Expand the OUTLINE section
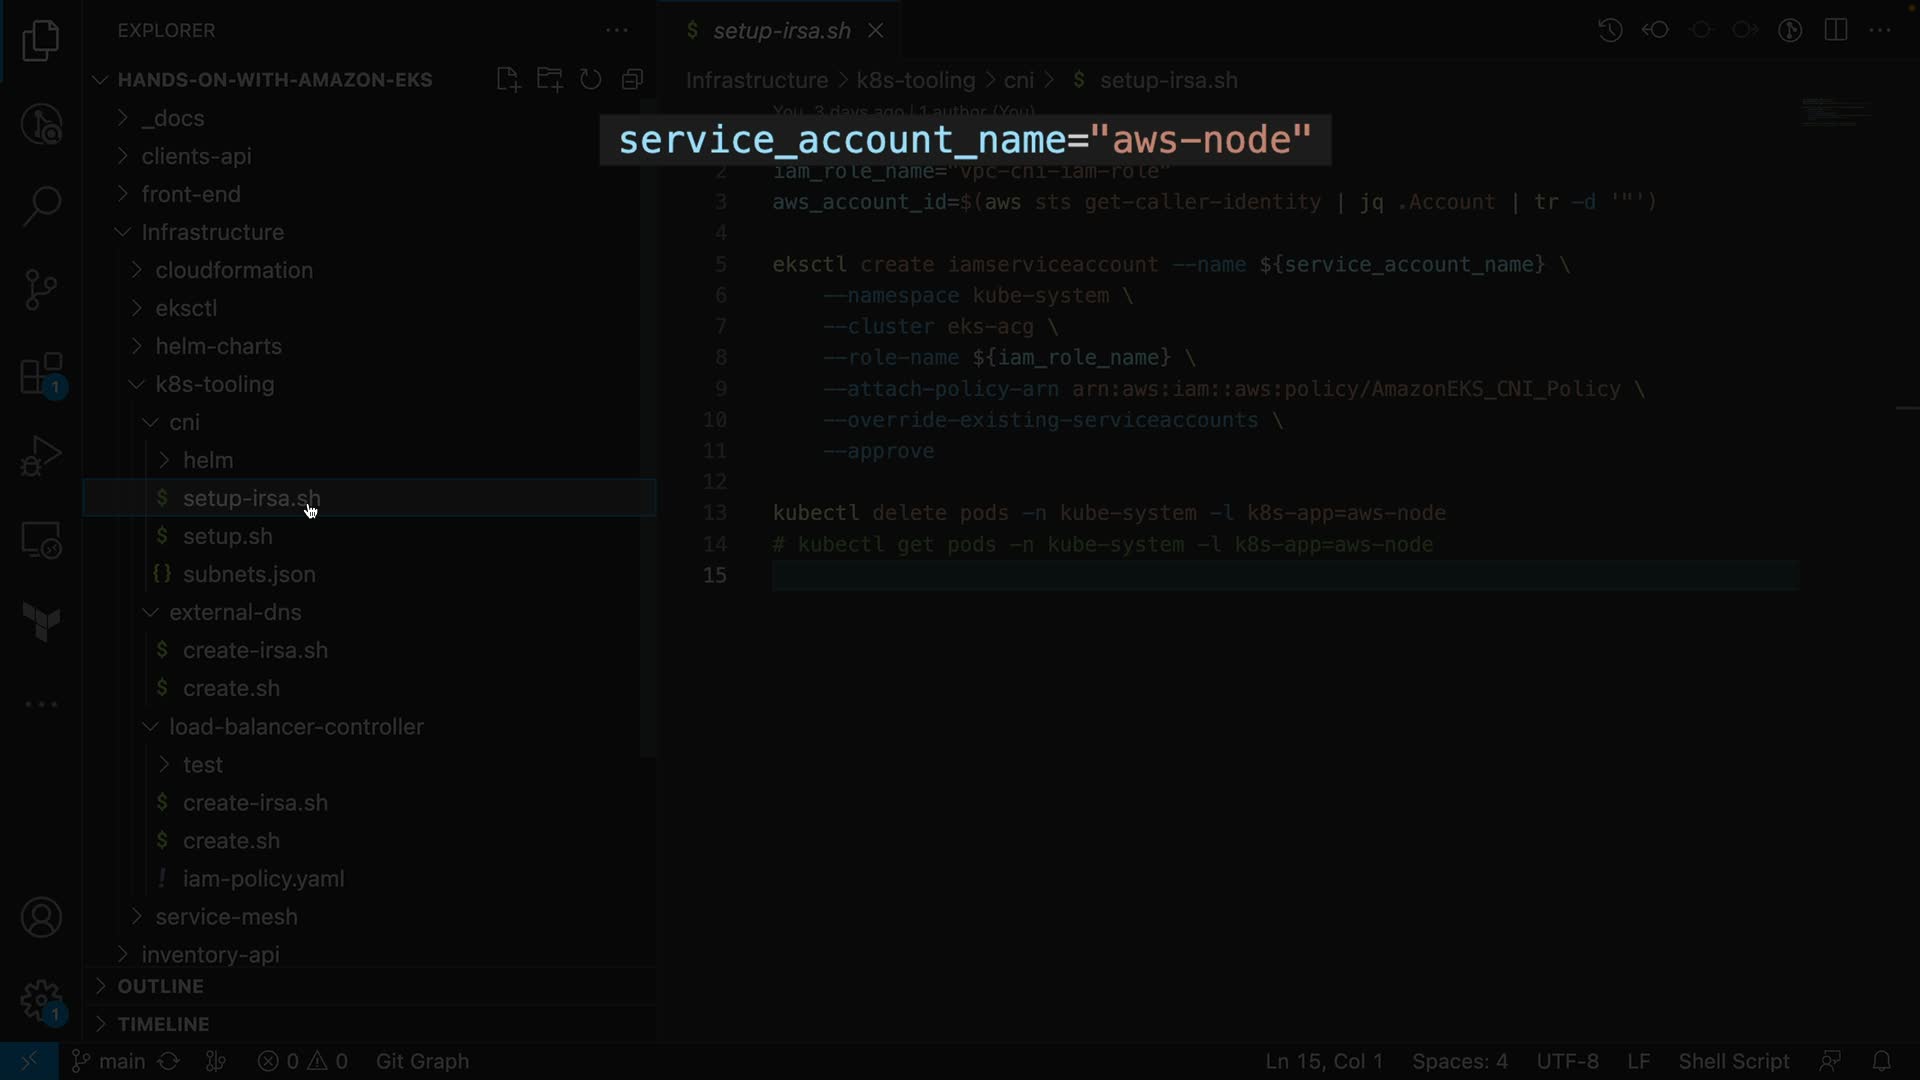Screen dimensions: 1920x1080 pyautogui.click(x=160, y=986)
